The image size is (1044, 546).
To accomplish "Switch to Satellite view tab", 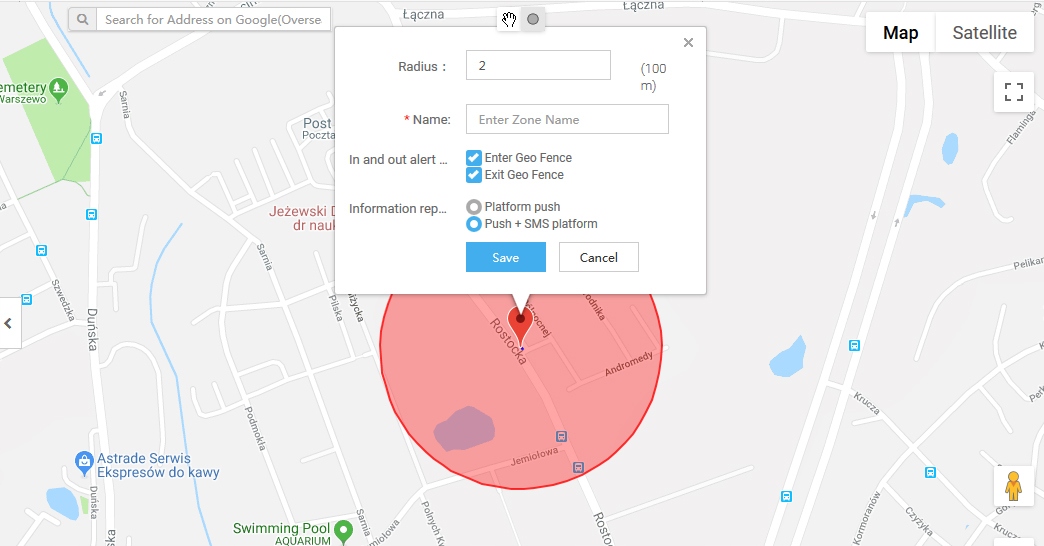I will (984, 33).
